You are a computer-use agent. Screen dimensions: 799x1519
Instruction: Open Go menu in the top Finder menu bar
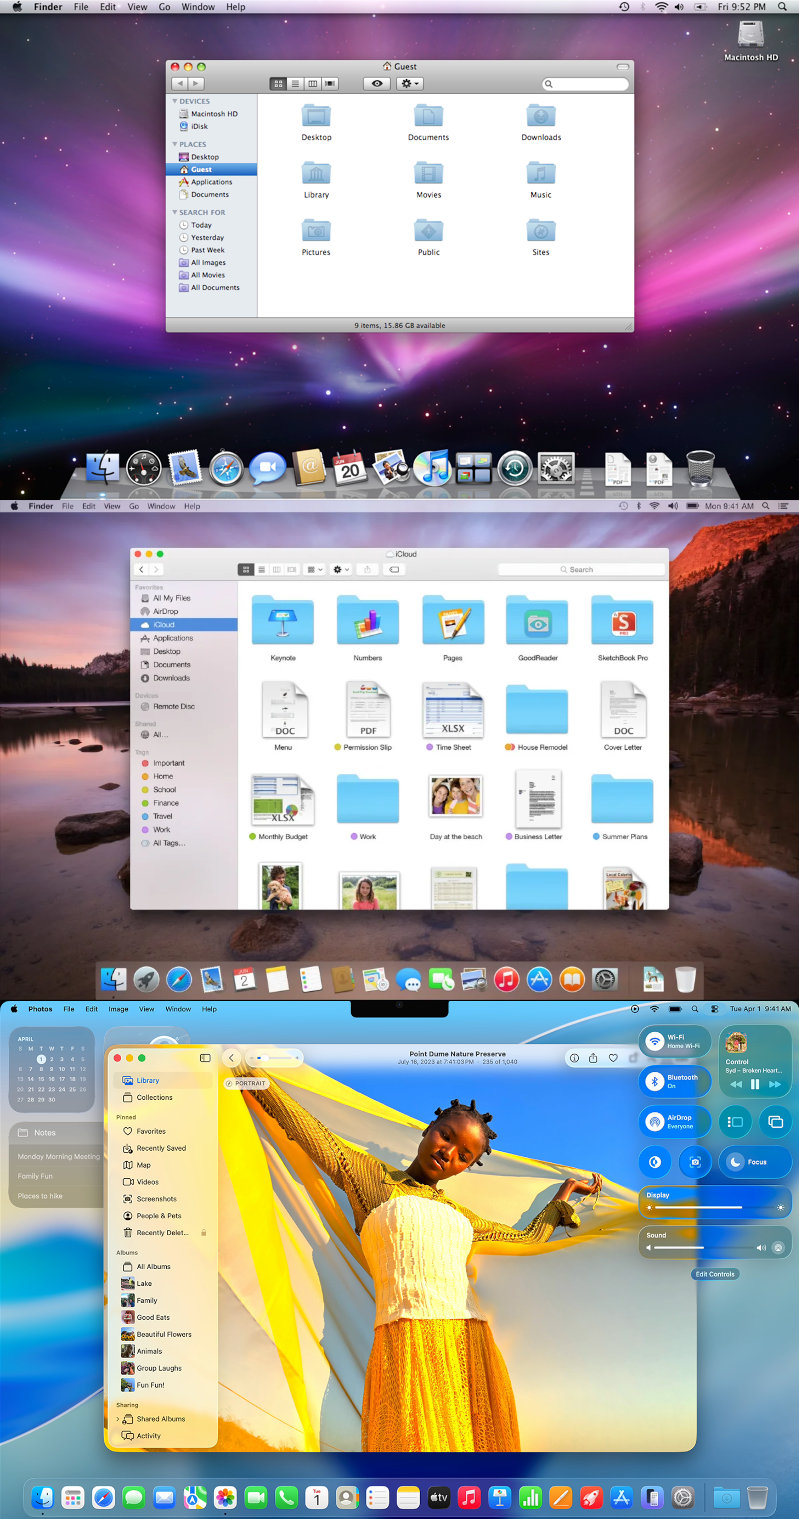pyautogui.click(x=164, y=7)
